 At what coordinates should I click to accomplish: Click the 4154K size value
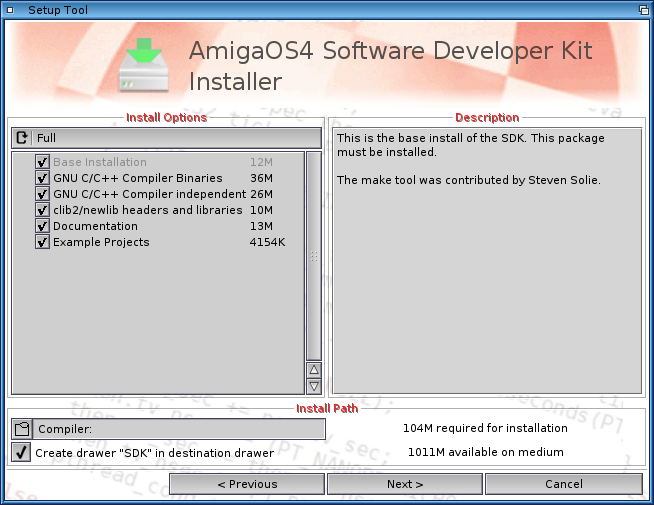[267, 242]
